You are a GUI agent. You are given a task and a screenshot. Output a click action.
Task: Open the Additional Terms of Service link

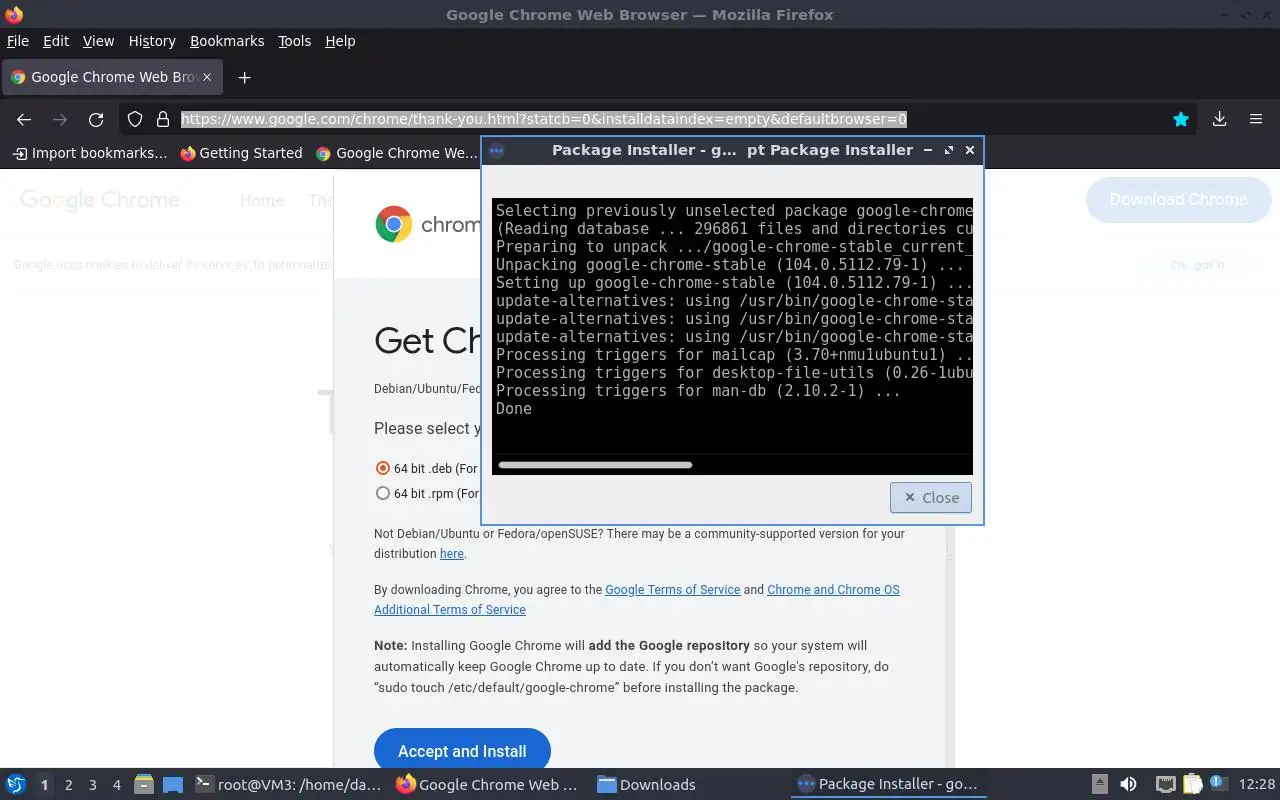point(450,609)
